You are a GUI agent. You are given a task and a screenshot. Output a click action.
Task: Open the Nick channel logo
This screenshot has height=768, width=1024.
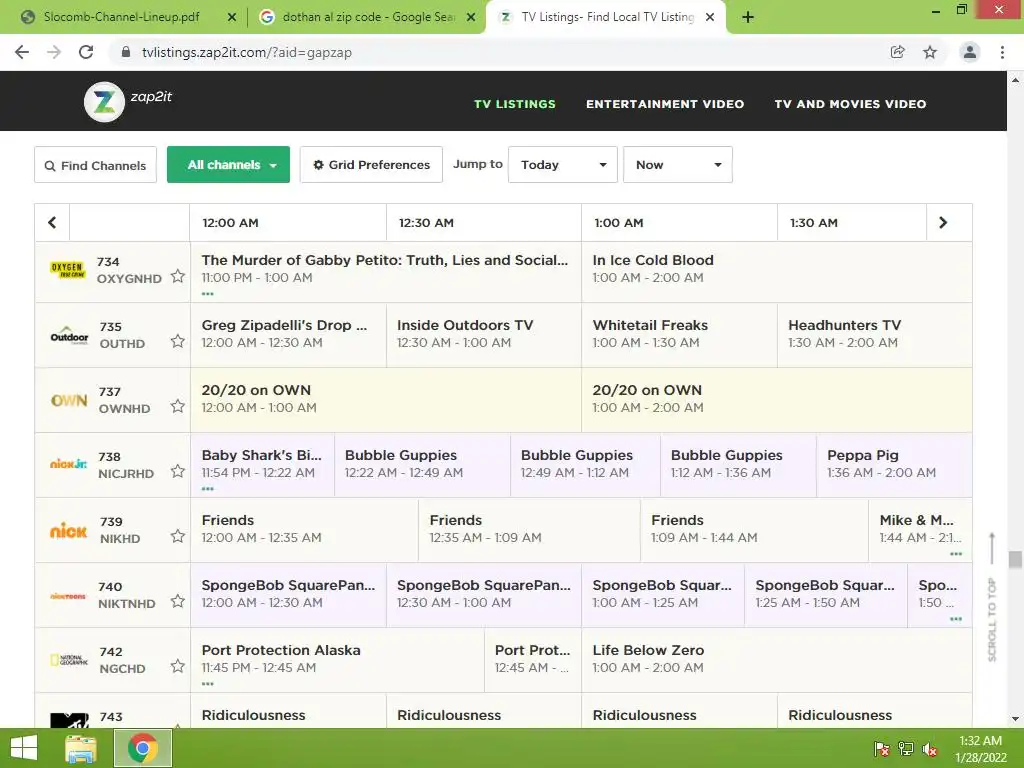click(69, 530)
